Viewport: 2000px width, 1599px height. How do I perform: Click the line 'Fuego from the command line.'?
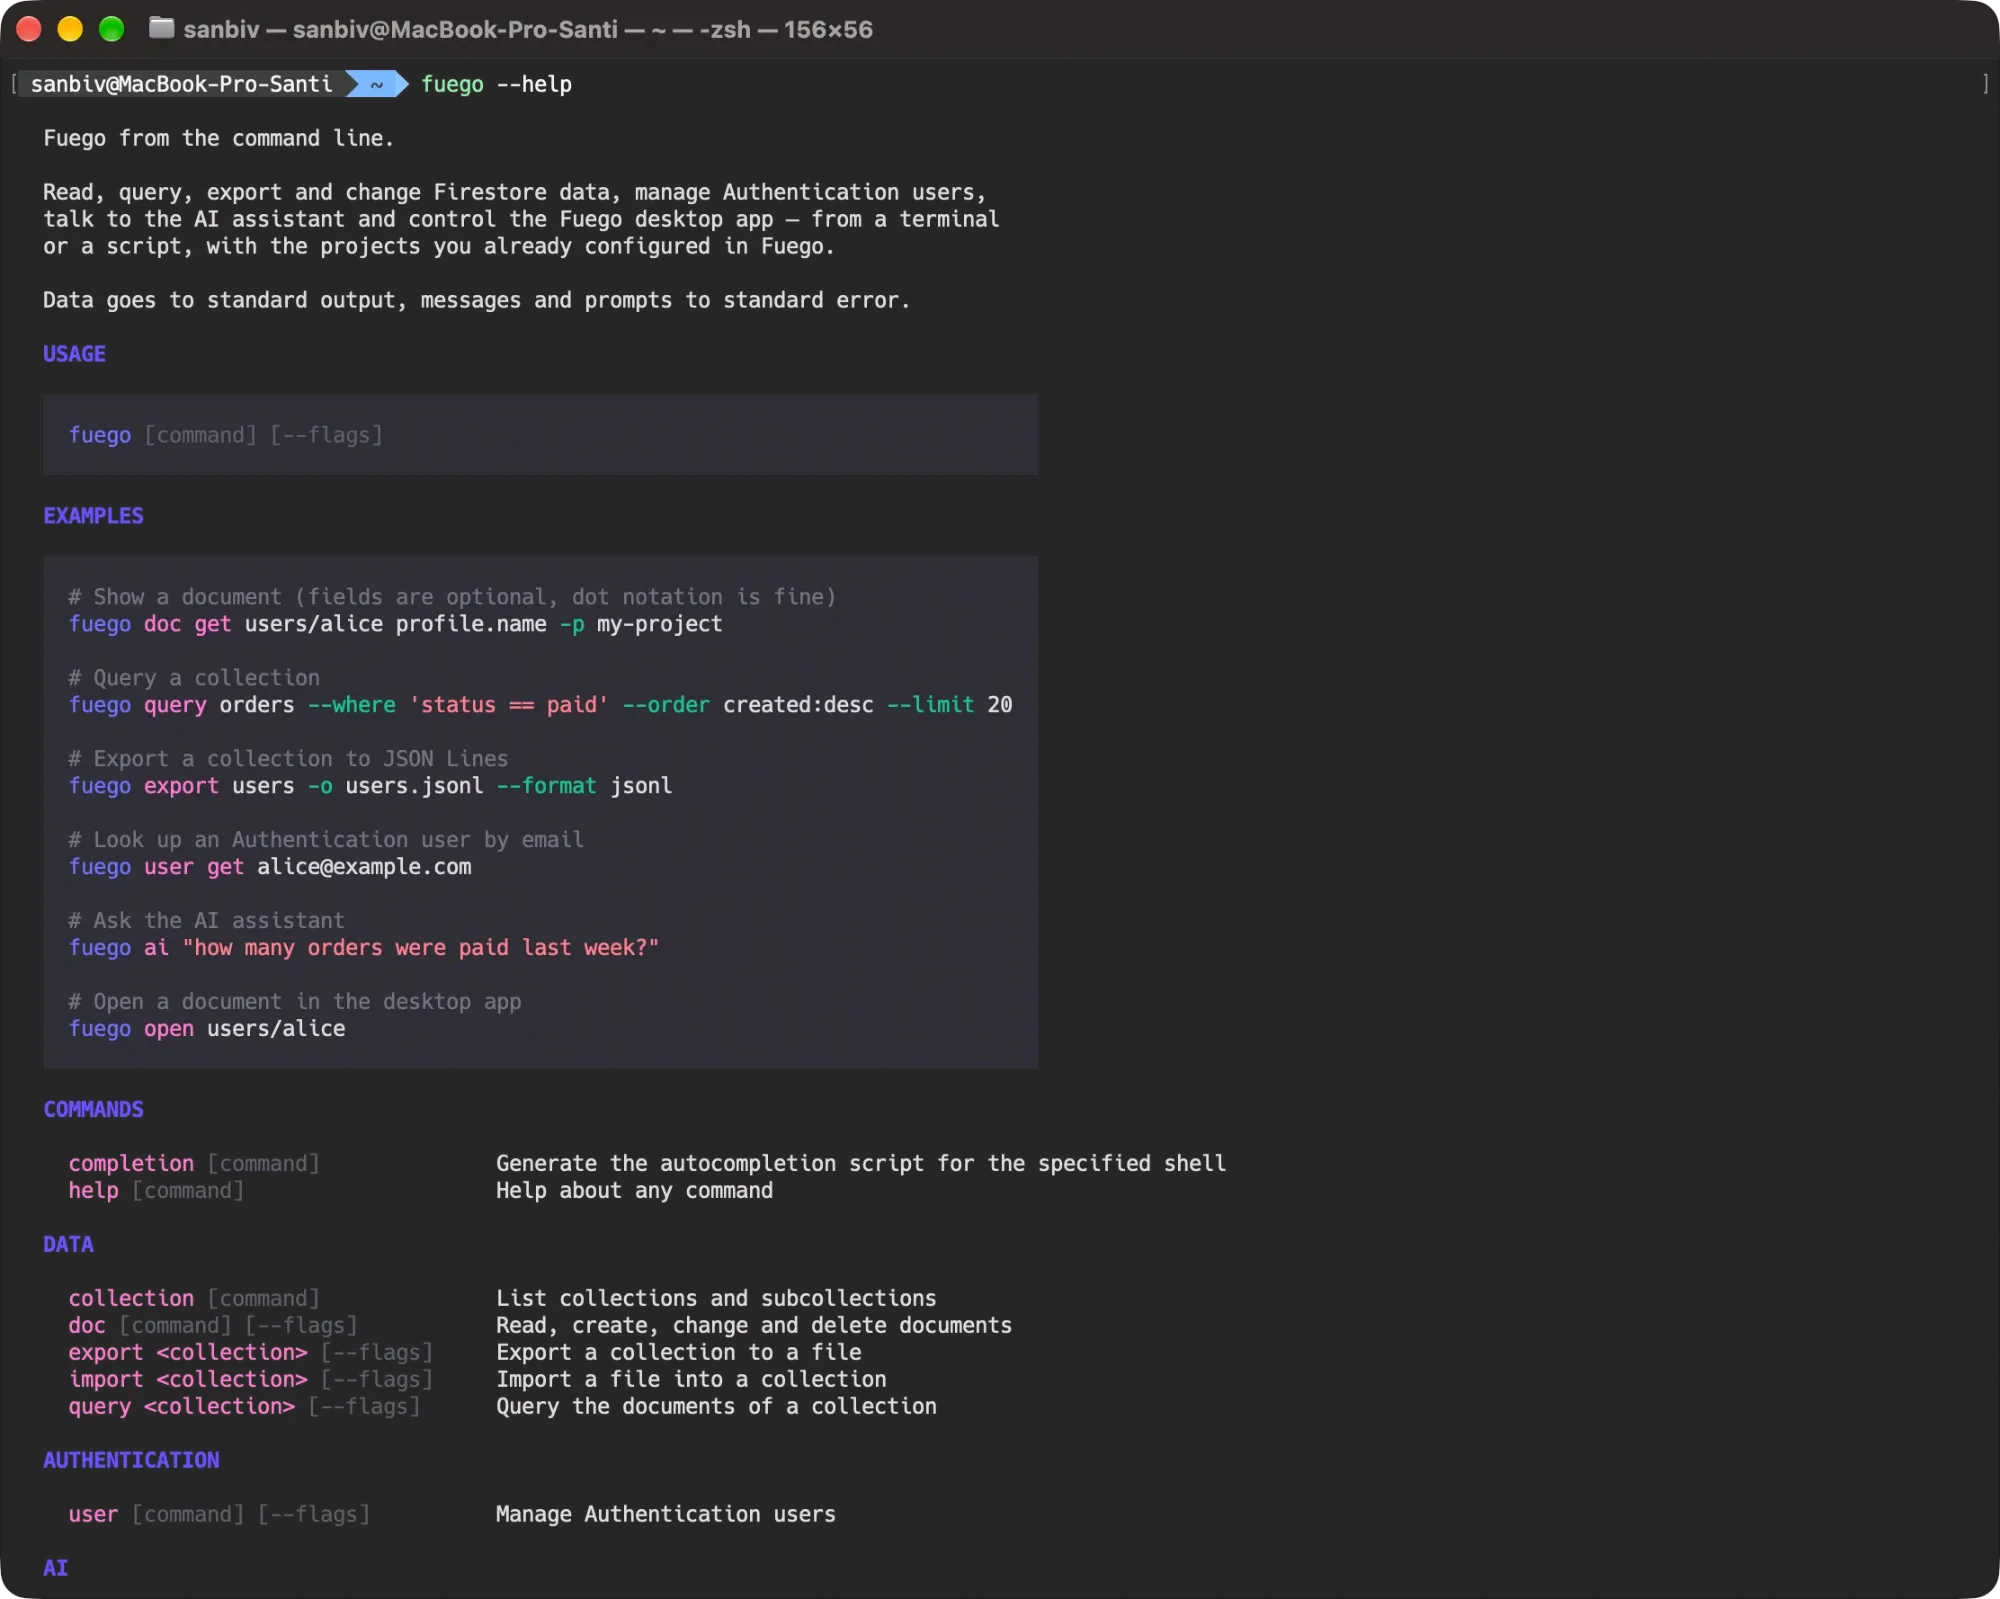(x=219, y=138)
